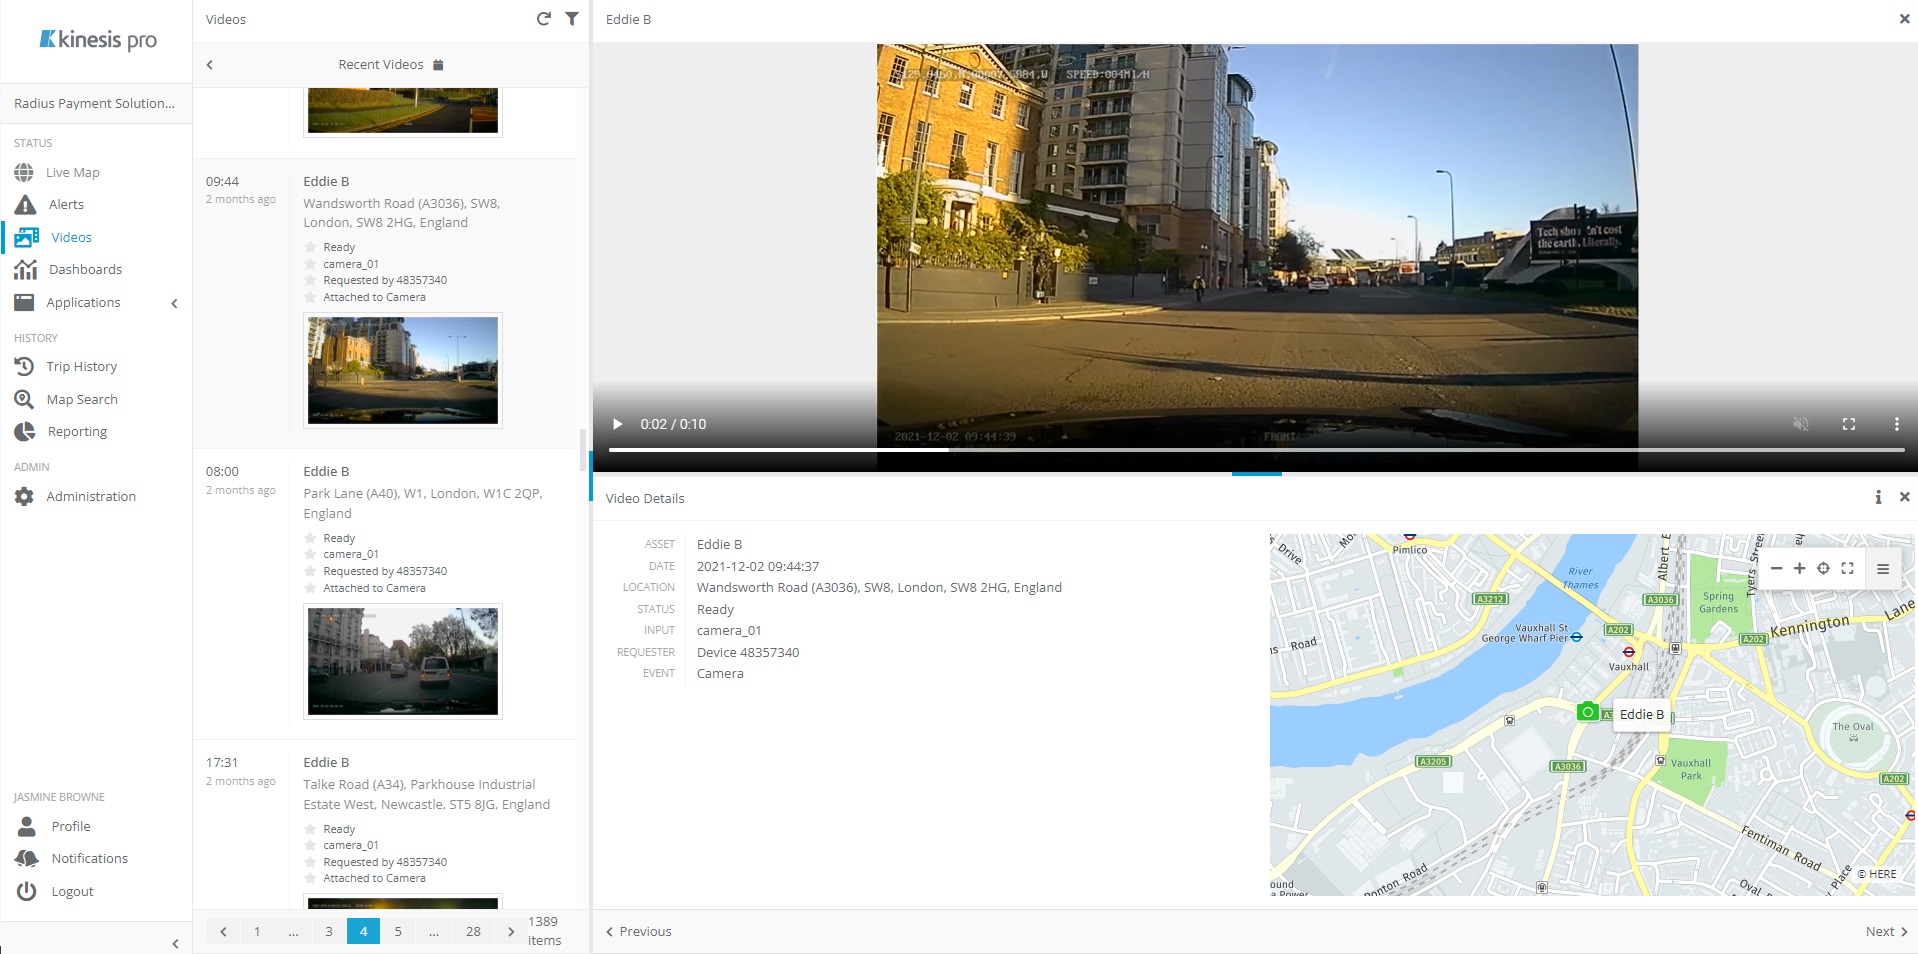1918x954 pixels.
Task: Click the video list scrollbar
Action: point(583,450)
